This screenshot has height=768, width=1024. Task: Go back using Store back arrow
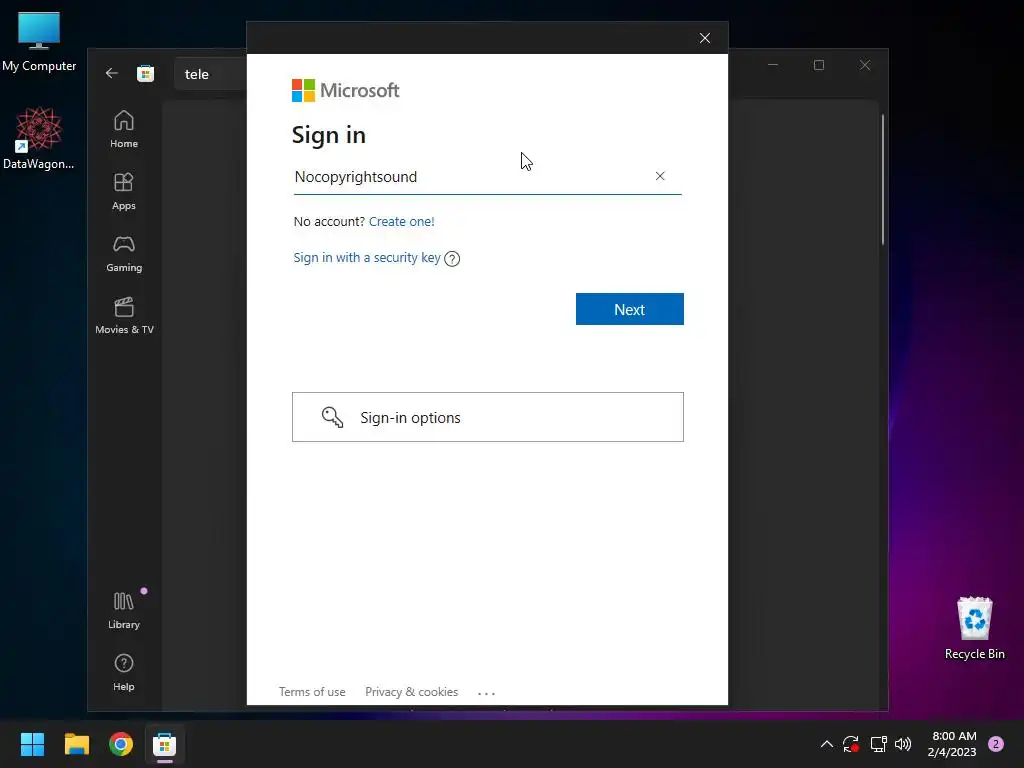pyautogui.click(x=112, y=73)
